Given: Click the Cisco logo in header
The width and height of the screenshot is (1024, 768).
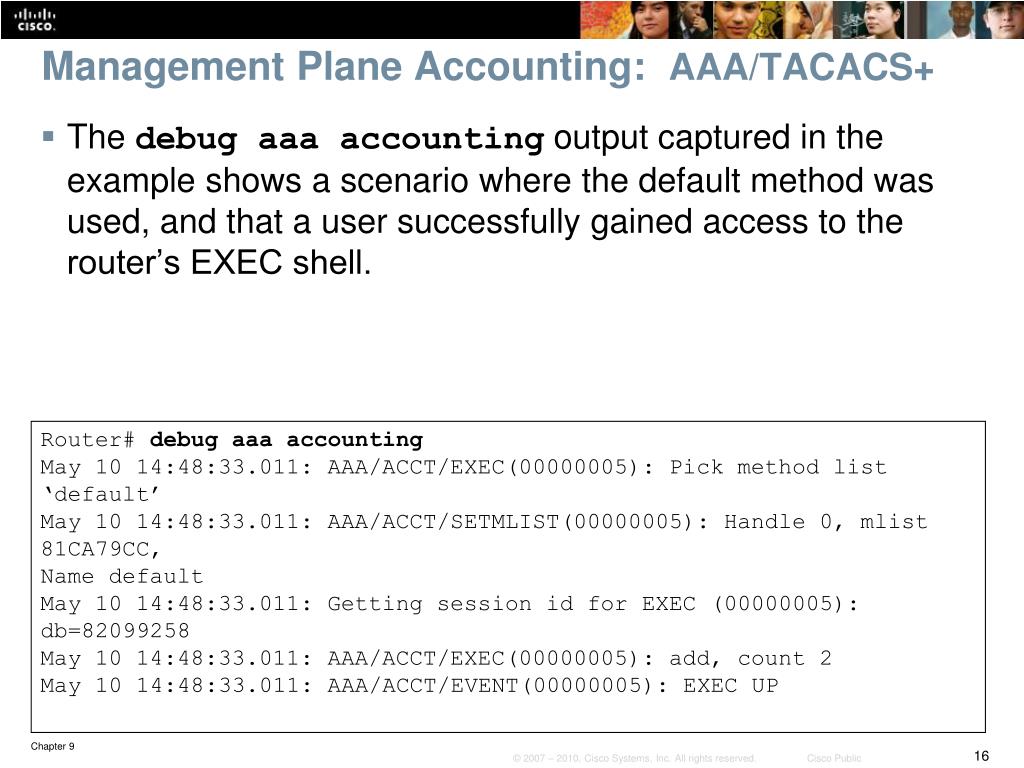Looking at the screenshot, I should click(35, 20).
